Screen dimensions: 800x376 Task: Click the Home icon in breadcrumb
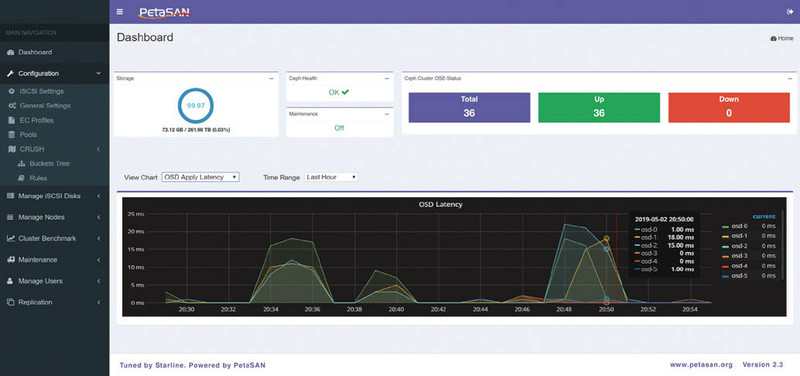click(773, 38)
